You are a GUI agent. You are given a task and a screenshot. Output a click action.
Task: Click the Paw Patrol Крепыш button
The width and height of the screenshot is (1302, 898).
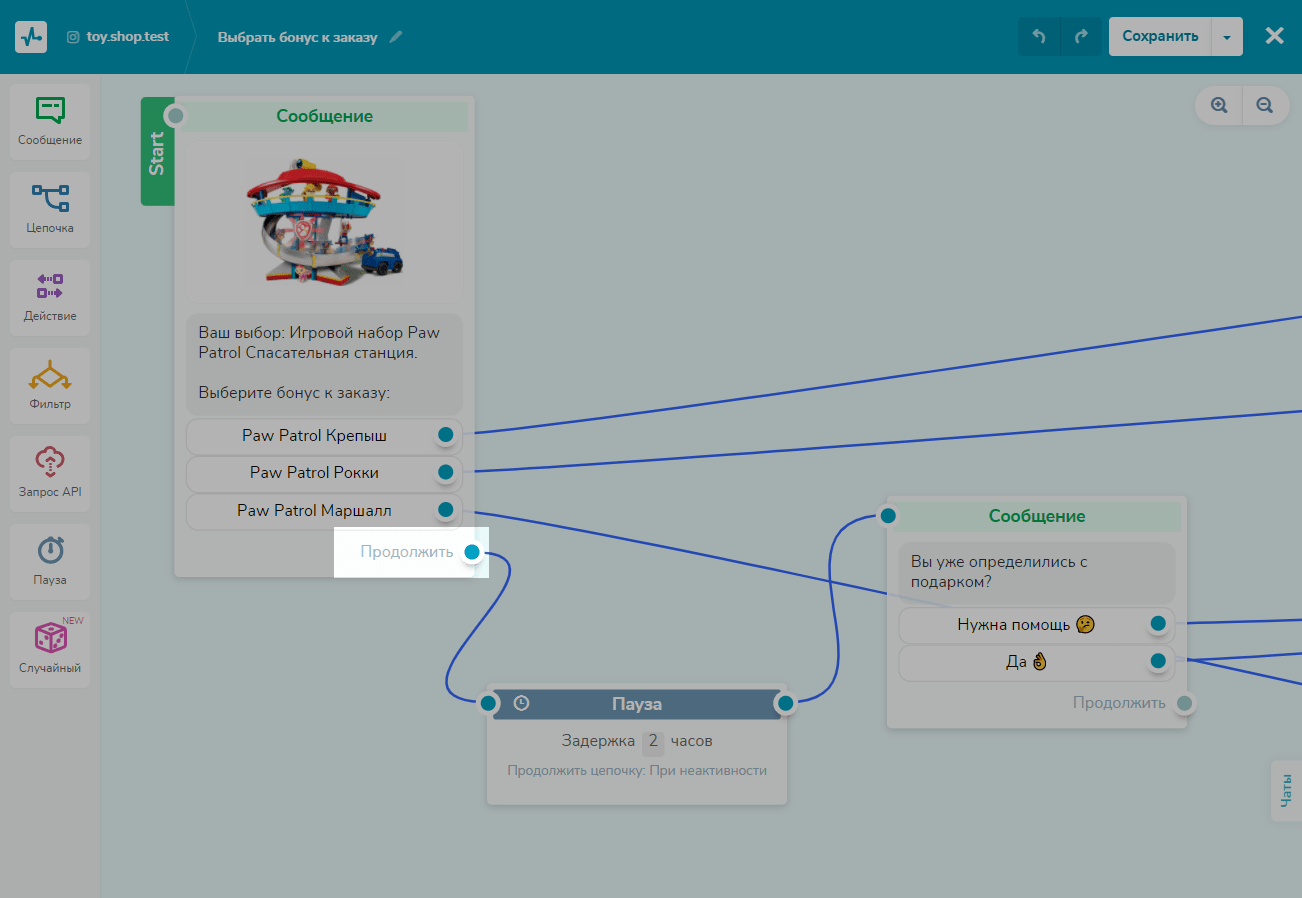click(x=314, y=435)
